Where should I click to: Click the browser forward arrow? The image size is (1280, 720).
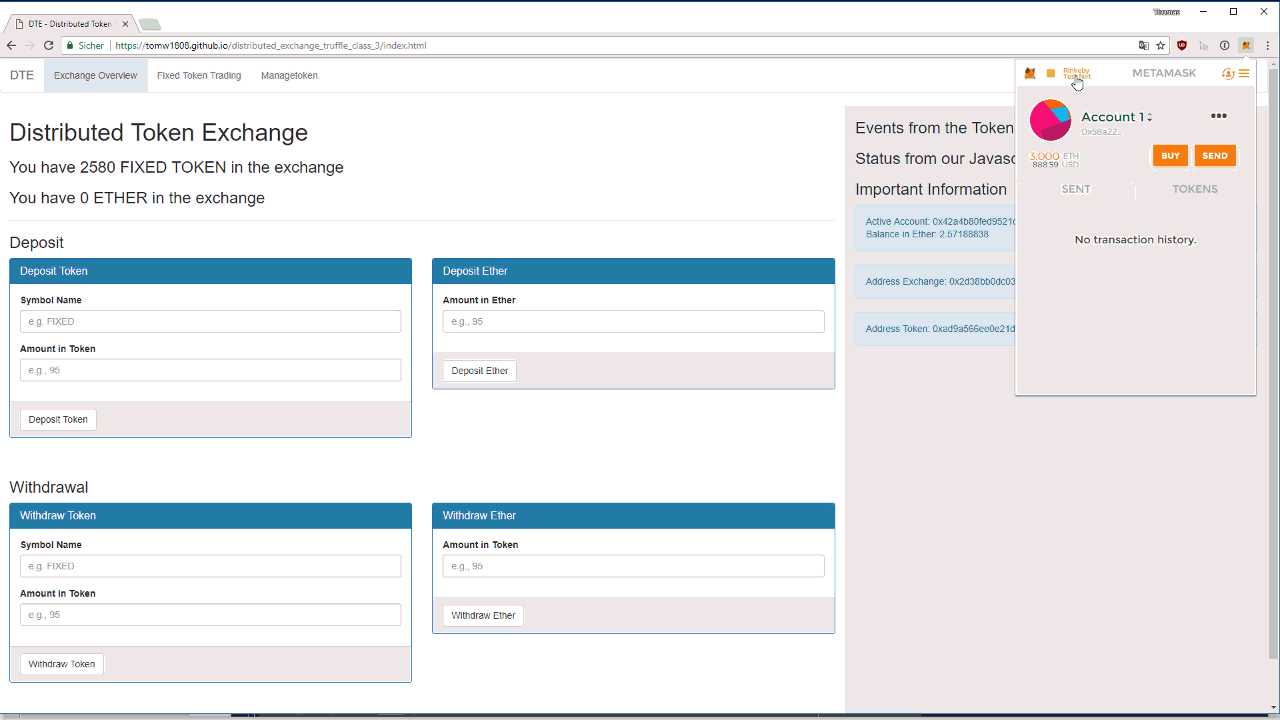[30, 45]
